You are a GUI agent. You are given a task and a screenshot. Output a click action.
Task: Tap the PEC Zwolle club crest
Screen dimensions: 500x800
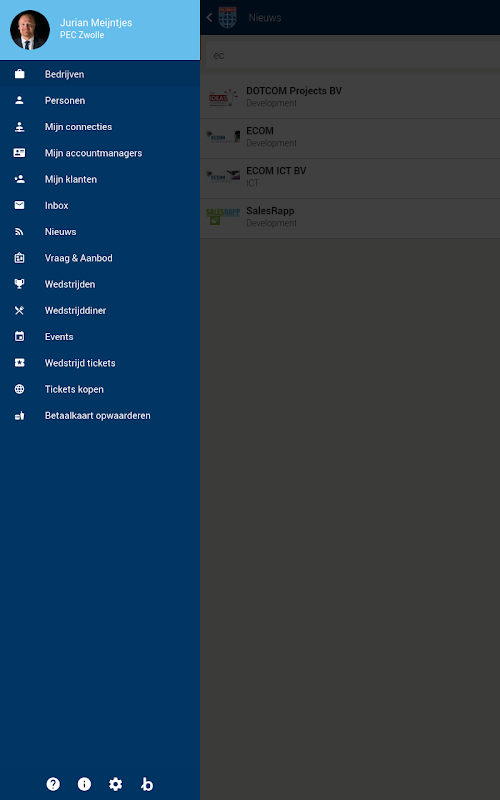pos(228,17)
